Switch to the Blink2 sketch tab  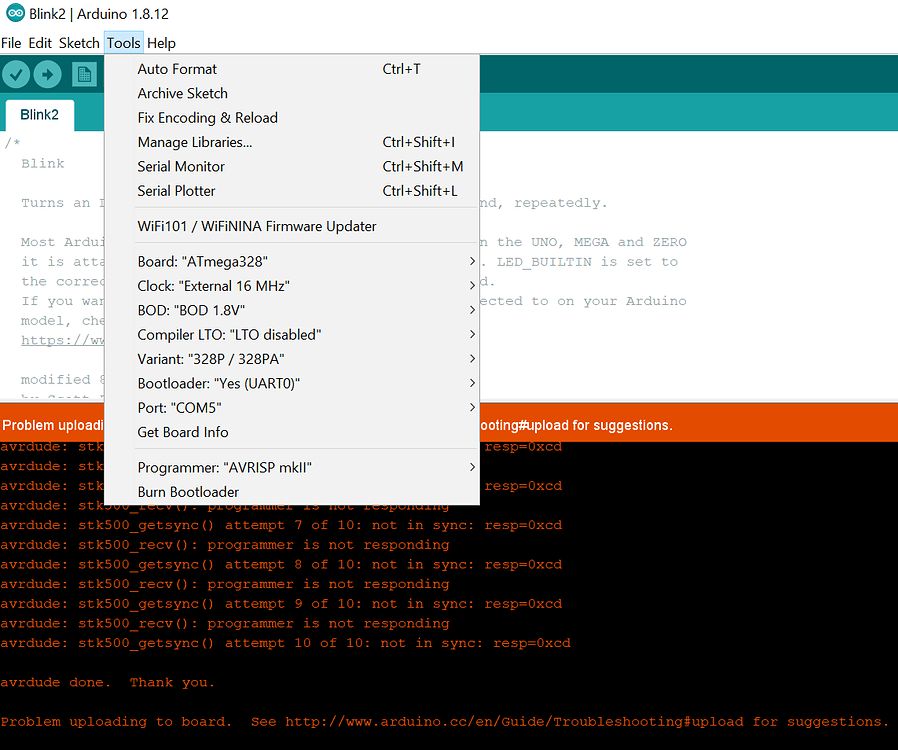pyautogui.click(x=39, y=113)
